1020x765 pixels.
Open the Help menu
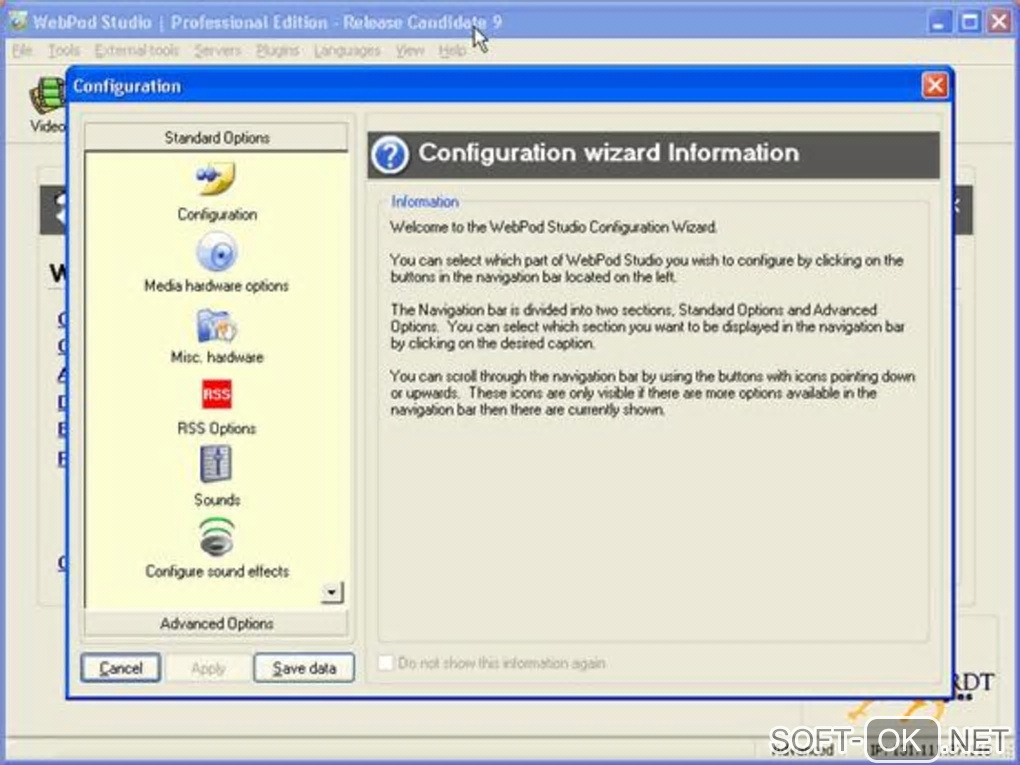pos(451,50)
